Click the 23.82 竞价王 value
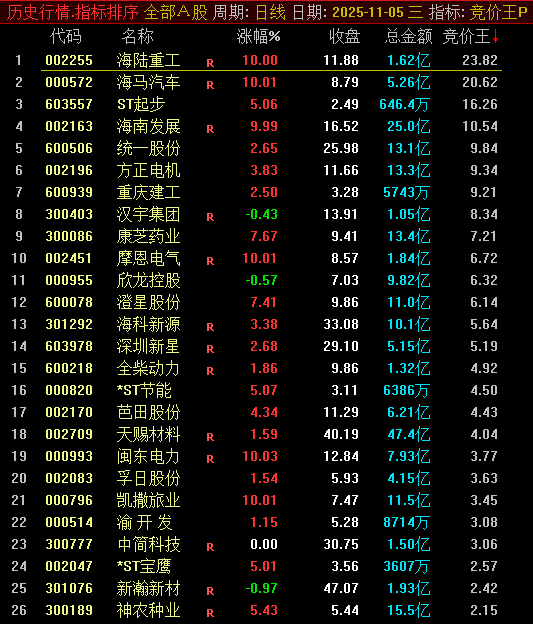The width and height of the screenshot is (533, 624). point(480,60)
